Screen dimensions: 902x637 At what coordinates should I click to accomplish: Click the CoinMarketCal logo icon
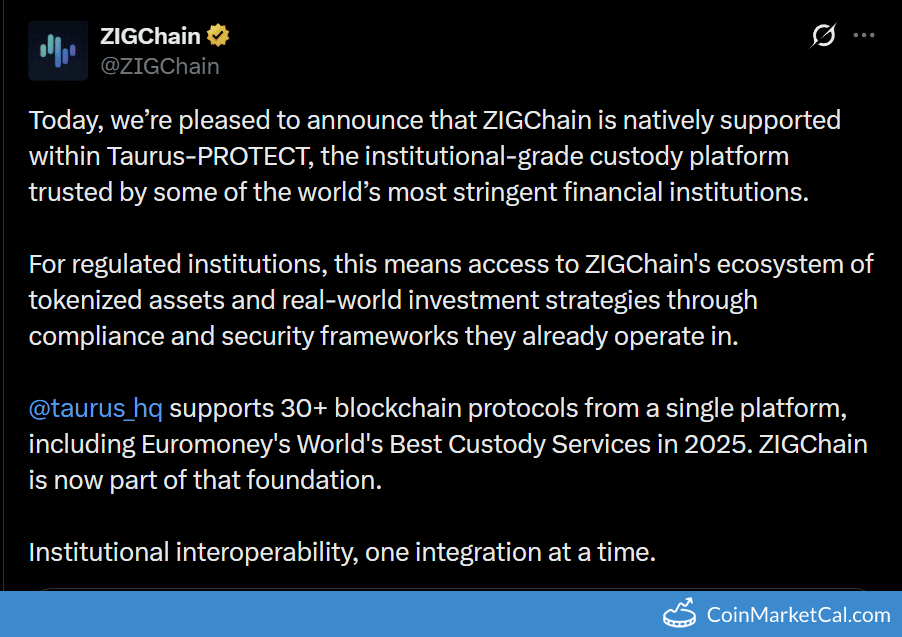678,613
